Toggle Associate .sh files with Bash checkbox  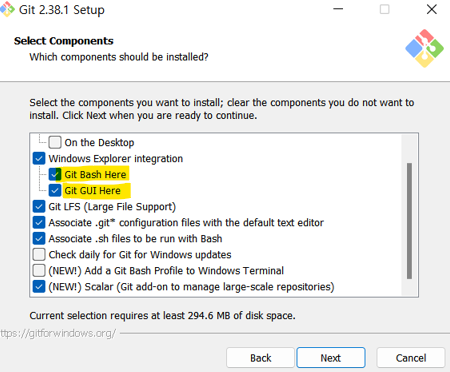pyautogui.click(x=39, y=238)
